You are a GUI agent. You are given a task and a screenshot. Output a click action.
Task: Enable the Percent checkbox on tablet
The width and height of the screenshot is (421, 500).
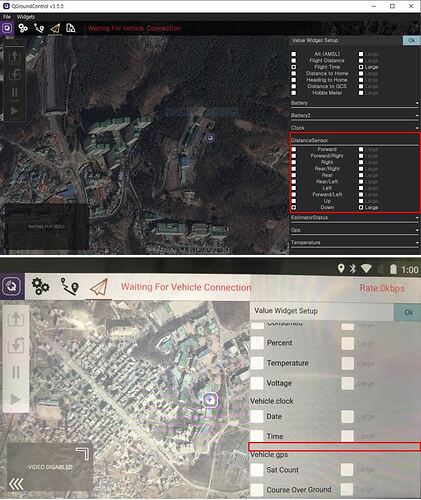(257, 343)
